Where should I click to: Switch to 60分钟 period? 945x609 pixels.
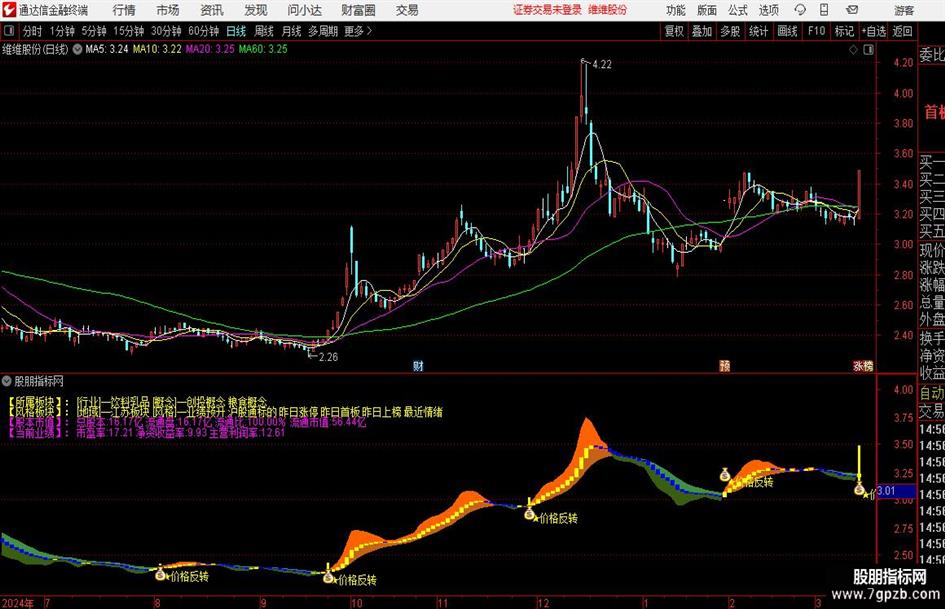[x=204, y=31]
